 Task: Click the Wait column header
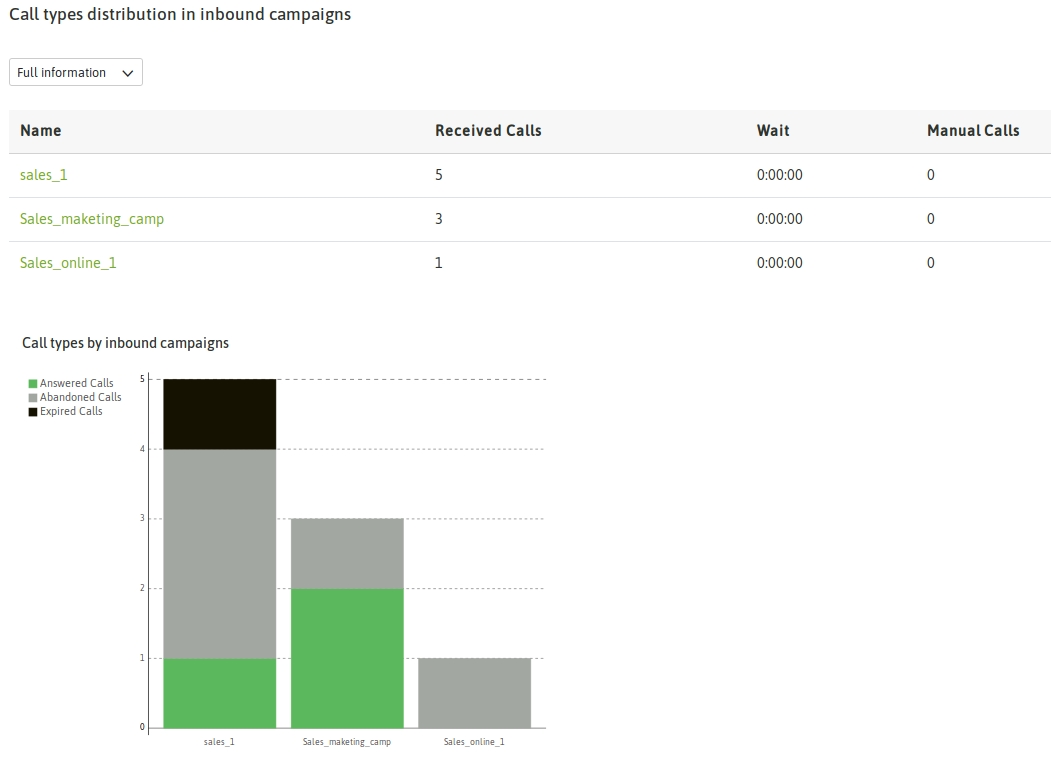coord(773,131)
